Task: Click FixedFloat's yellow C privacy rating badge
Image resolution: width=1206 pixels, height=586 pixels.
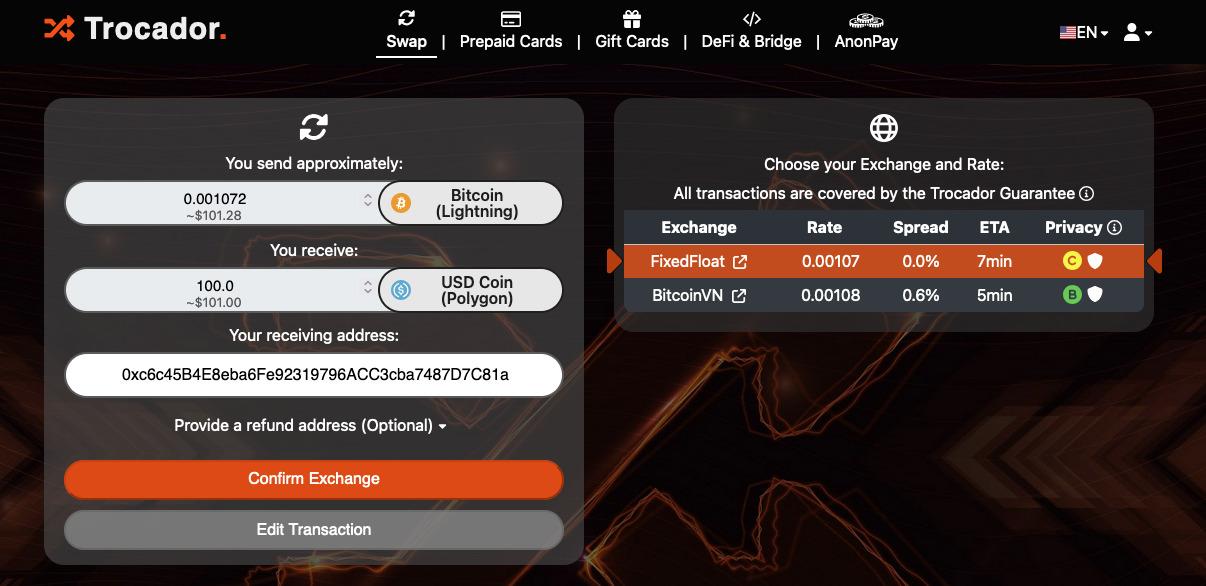Action: 1072,262
